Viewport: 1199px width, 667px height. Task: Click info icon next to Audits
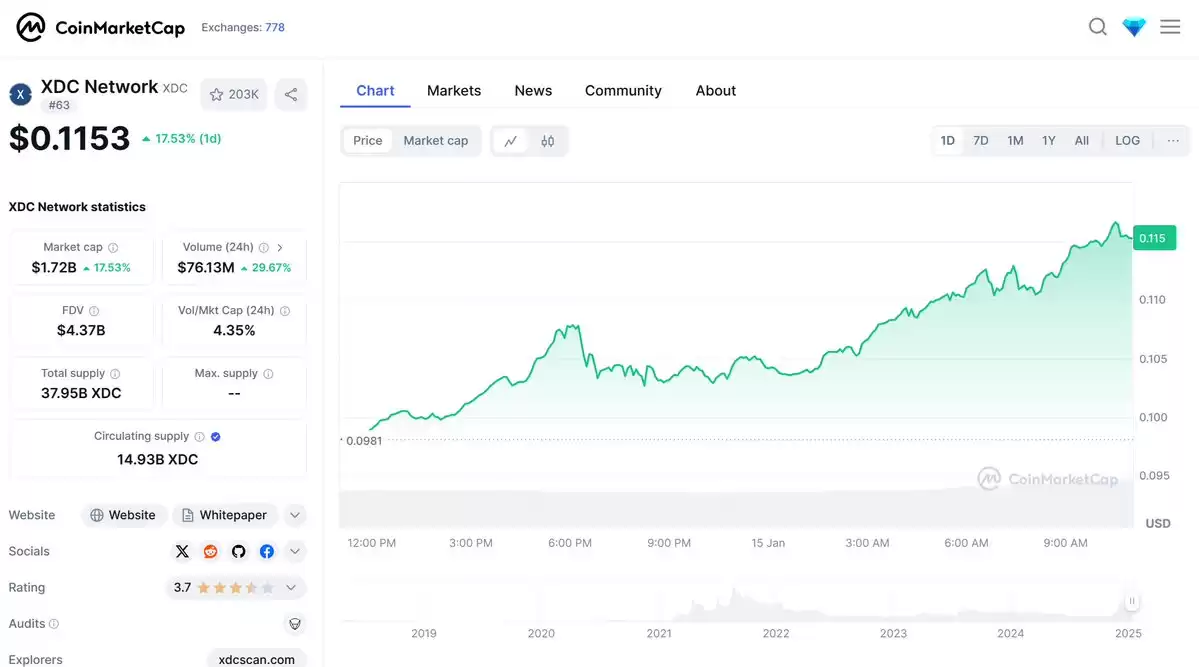click(54, 624)
